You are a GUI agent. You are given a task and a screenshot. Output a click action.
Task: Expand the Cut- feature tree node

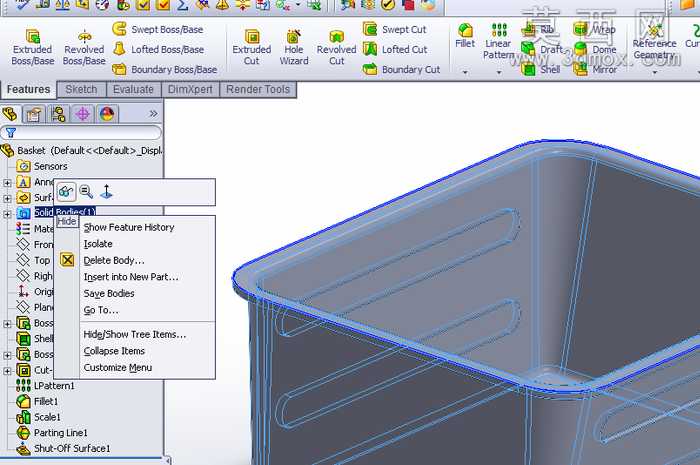click(7, 371)
